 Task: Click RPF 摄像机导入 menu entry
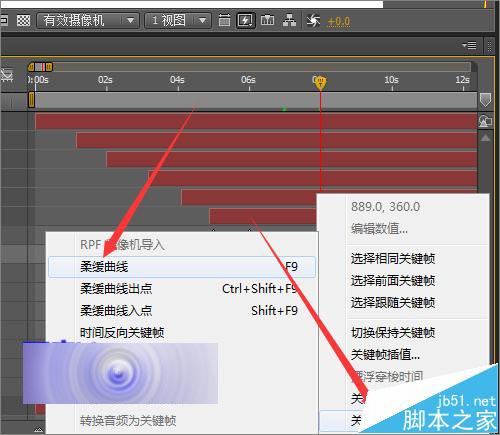click(x=182, y=245)
